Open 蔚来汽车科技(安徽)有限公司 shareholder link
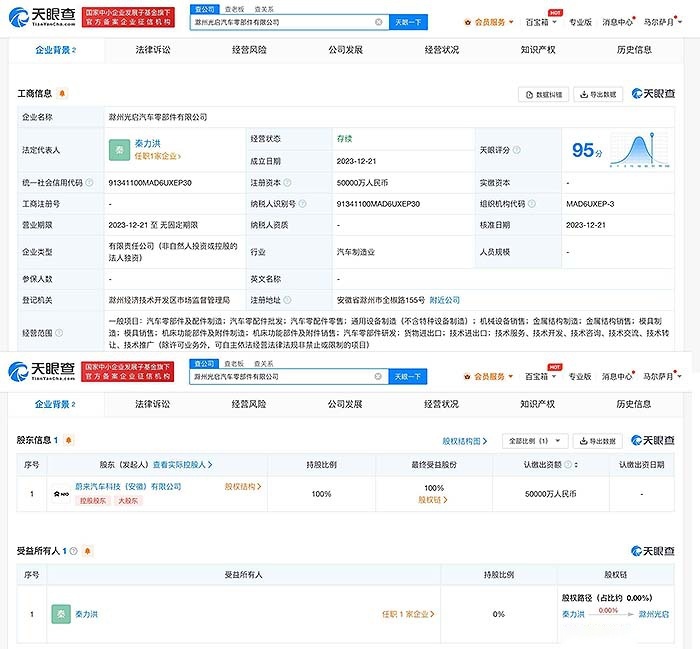This screenshot has height=649, width=700. point(128,487)
